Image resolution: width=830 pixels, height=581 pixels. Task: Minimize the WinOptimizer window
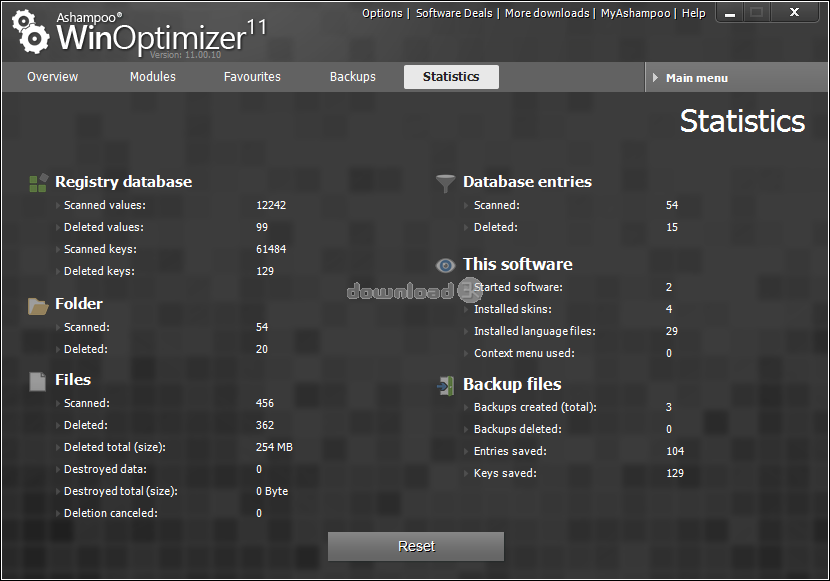[730, 13]
